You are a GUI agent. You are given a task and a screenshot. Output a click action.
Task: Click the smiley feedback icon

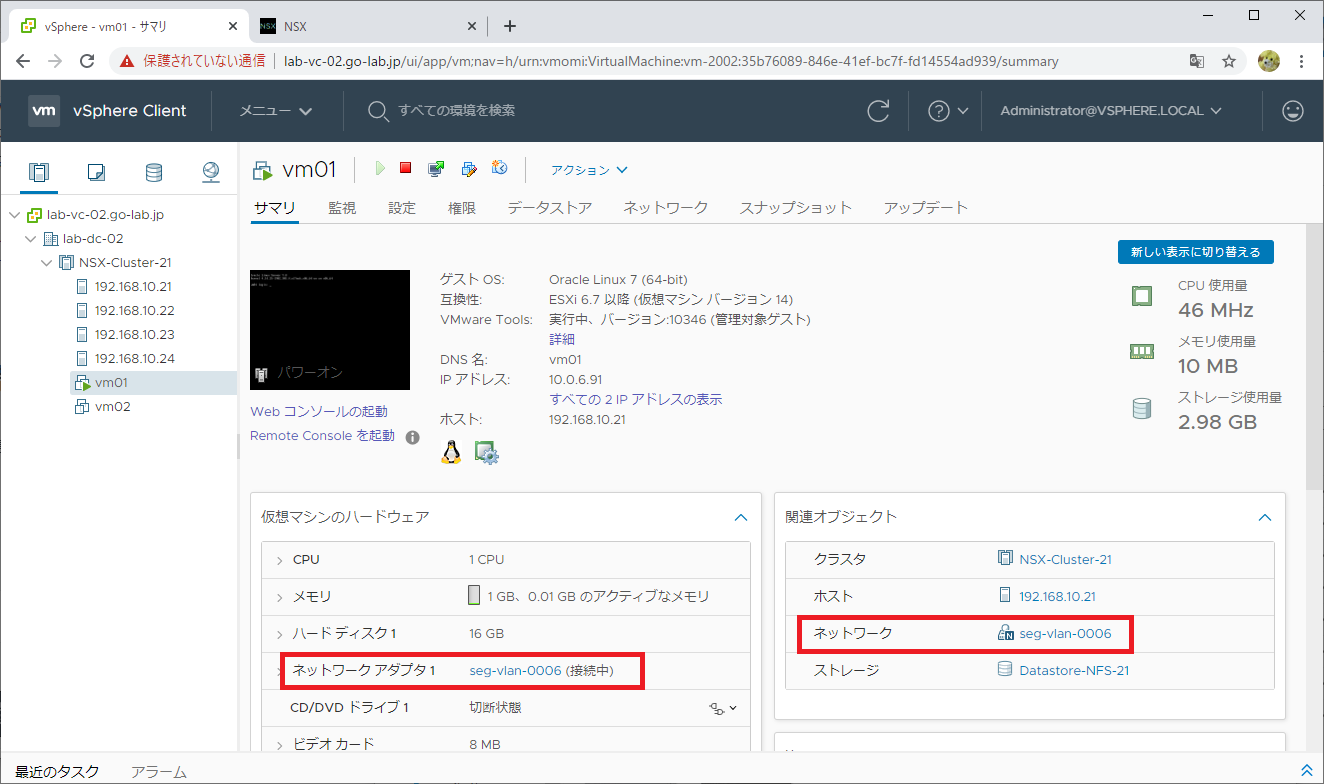[x=1293, y=111]
